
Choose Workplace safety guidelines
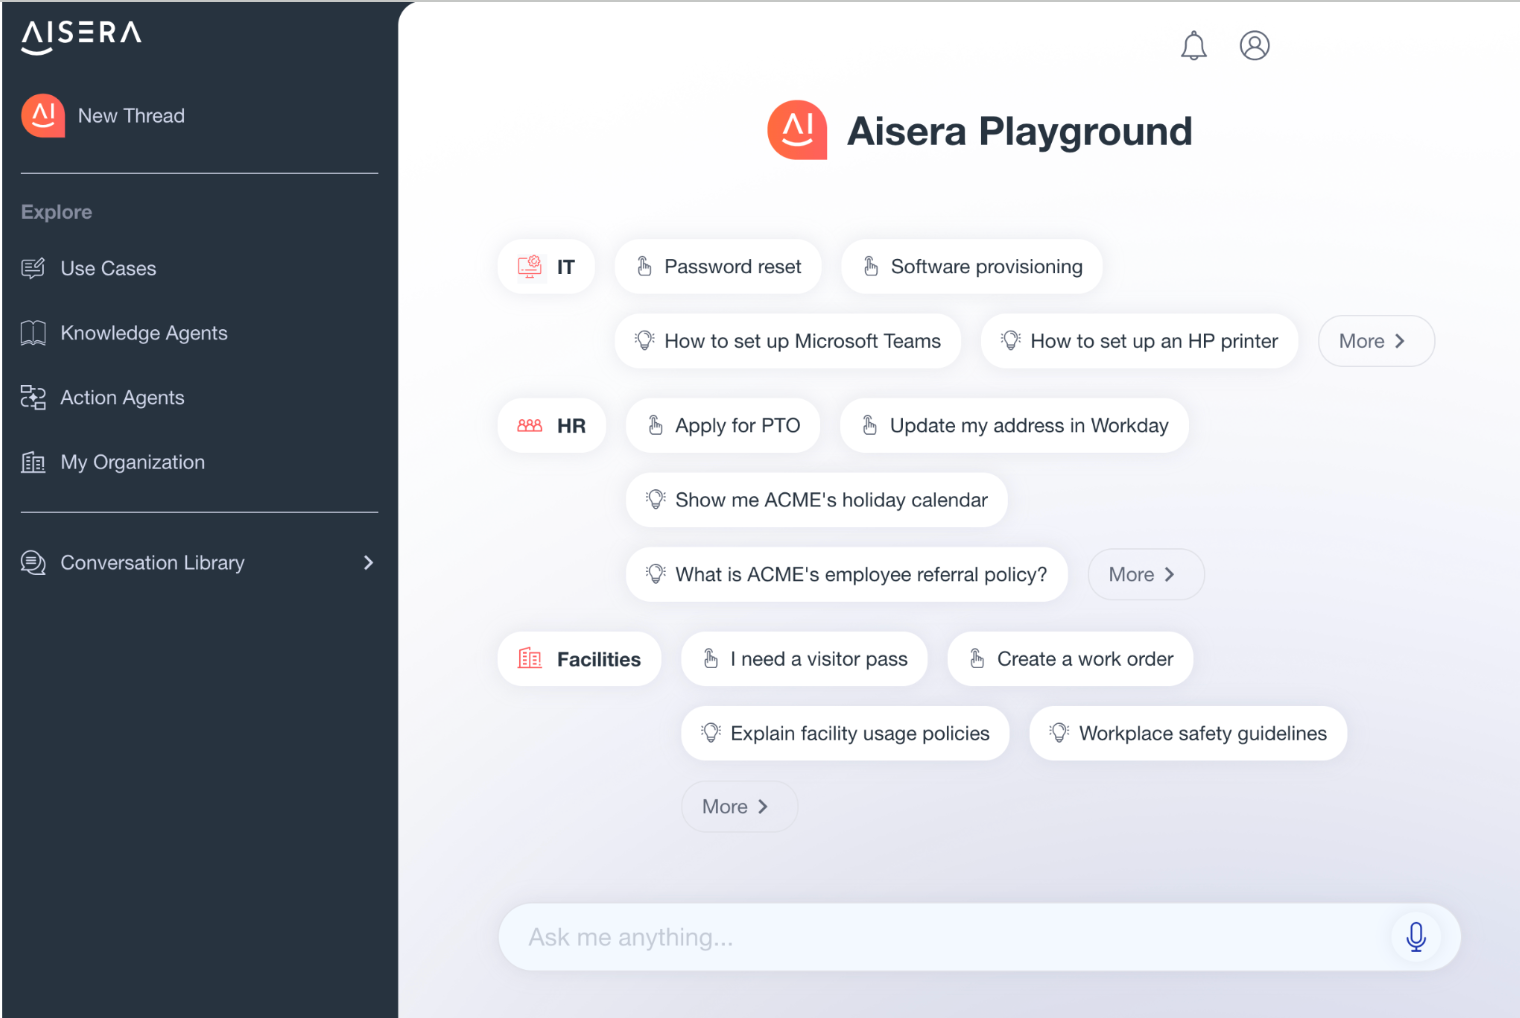tap(1188, 733)
